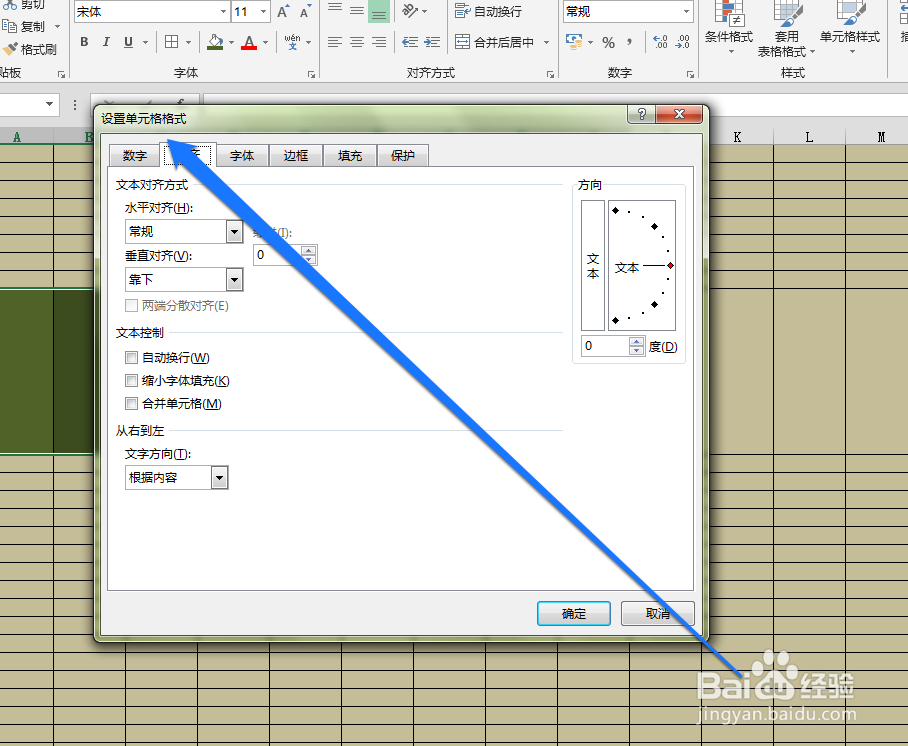Select the 边框 tab in the dialog
The height and width of the screenshot is (746, 908).
(295, 155)
